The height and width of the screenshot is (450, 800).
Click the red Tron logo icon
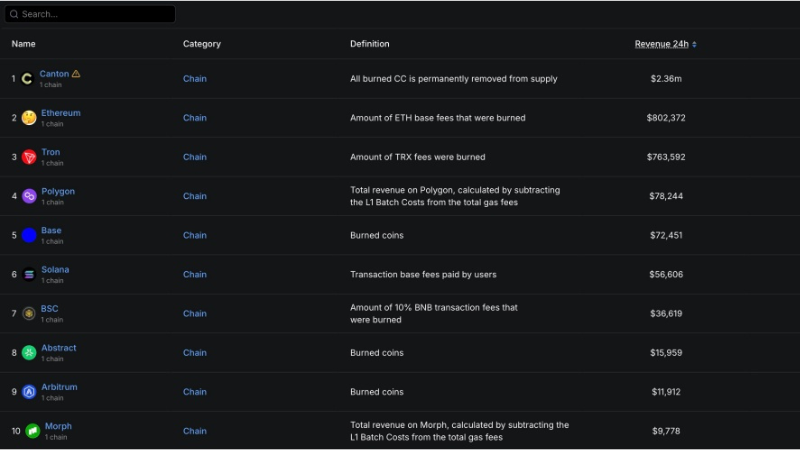tap(29, 157)
